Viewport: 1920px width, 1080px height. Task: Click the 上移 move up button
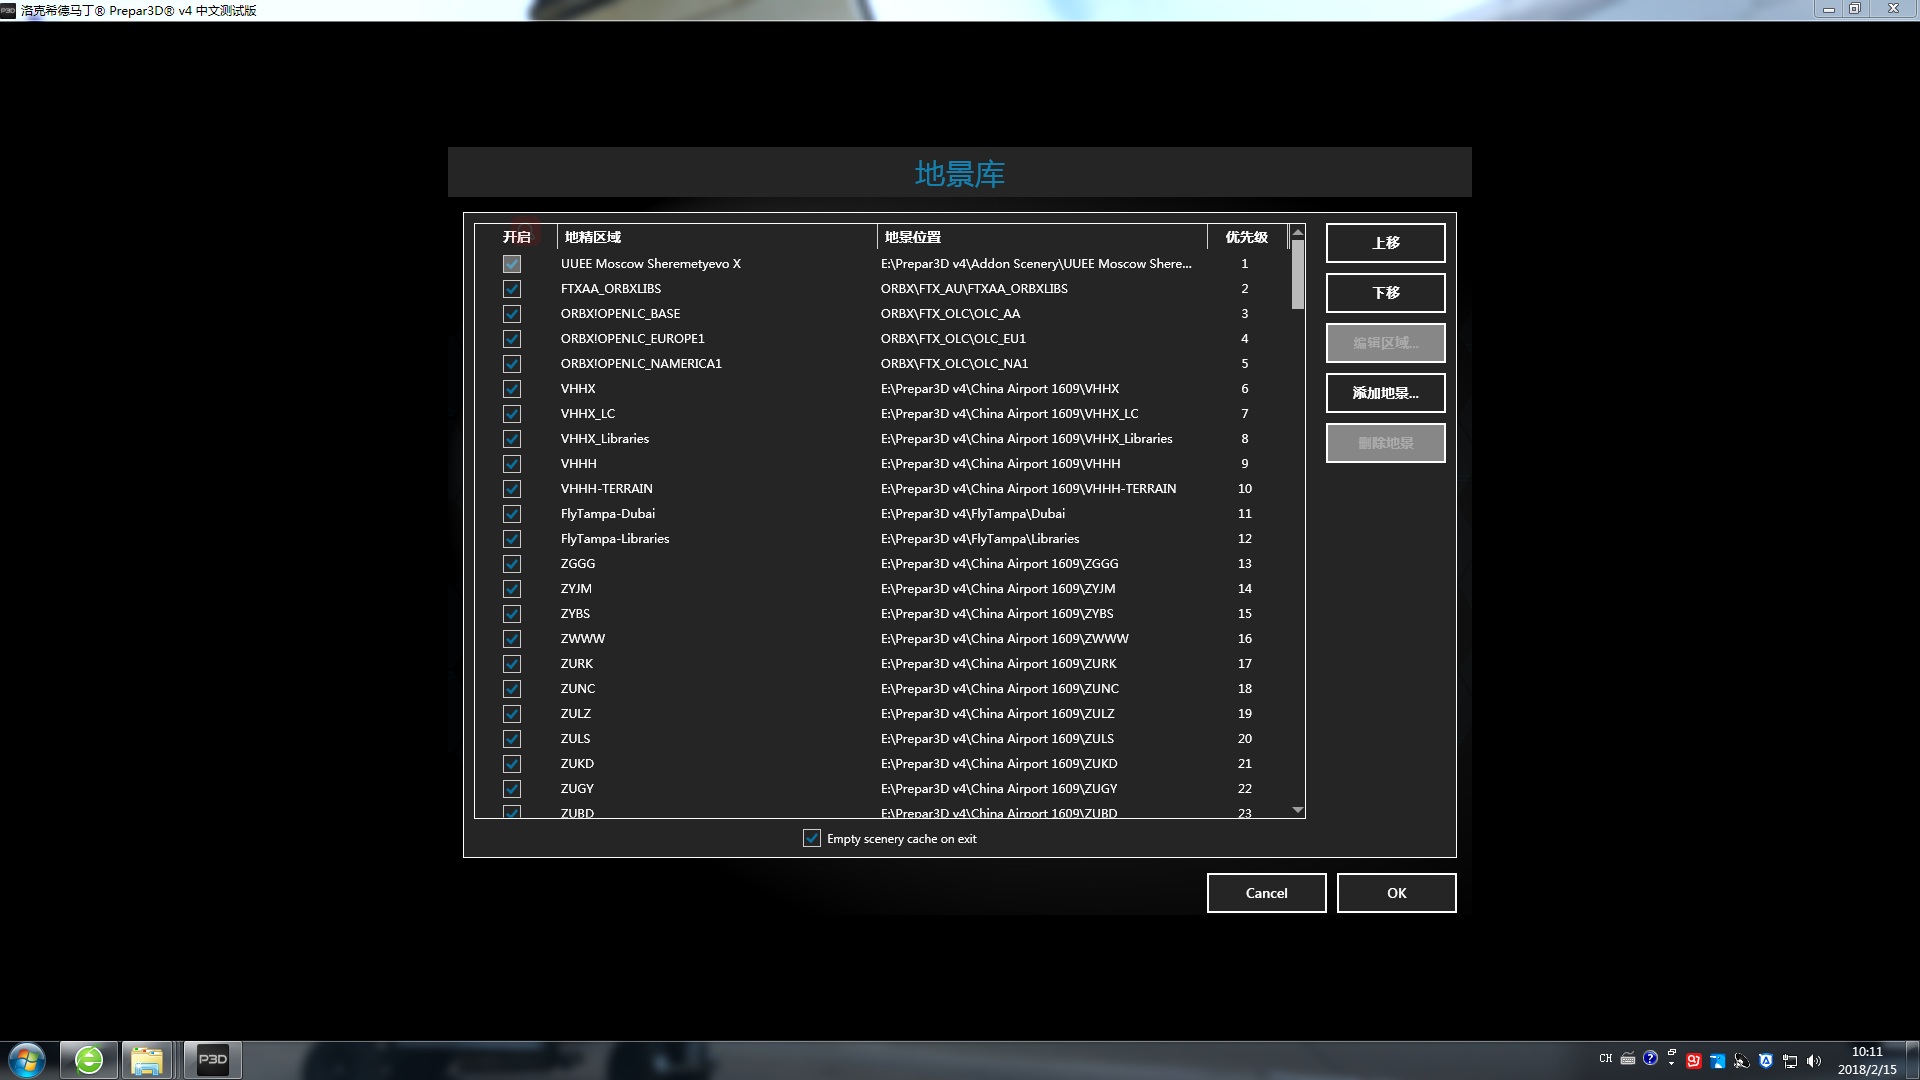click(x=1386, y=243)
